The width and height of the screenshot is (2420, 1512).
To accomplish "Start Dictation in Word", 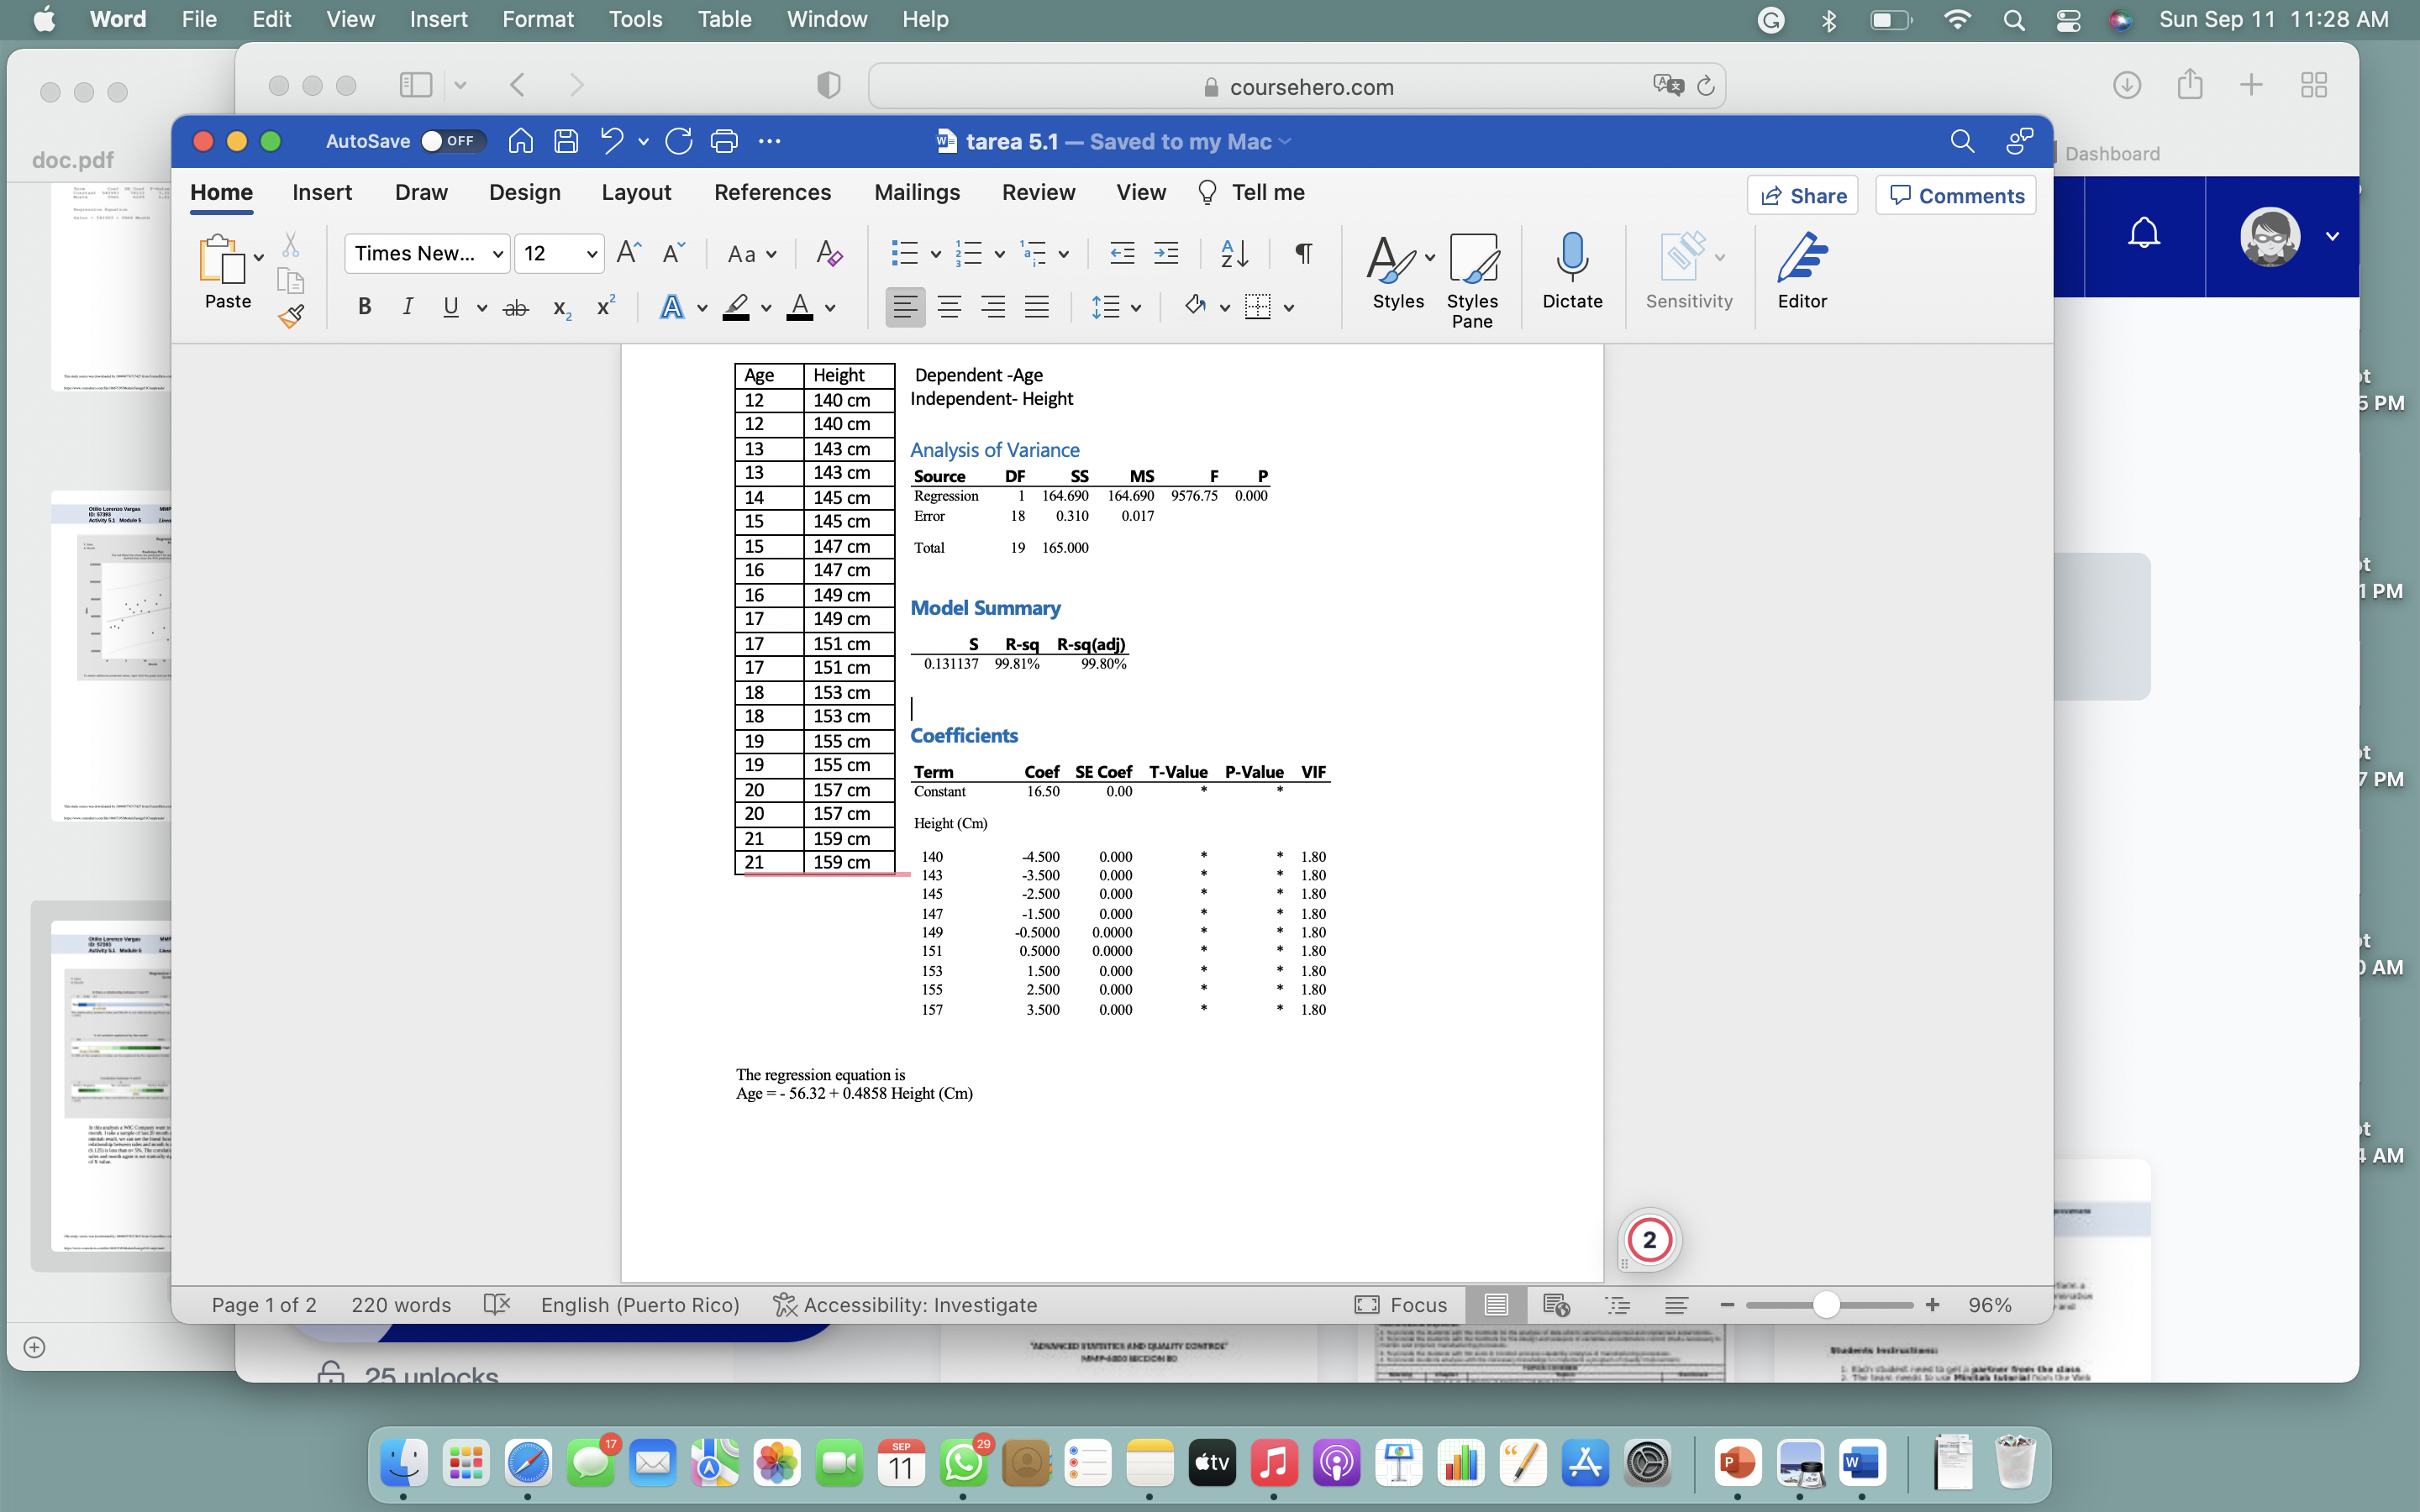I will coord(1570,272).
